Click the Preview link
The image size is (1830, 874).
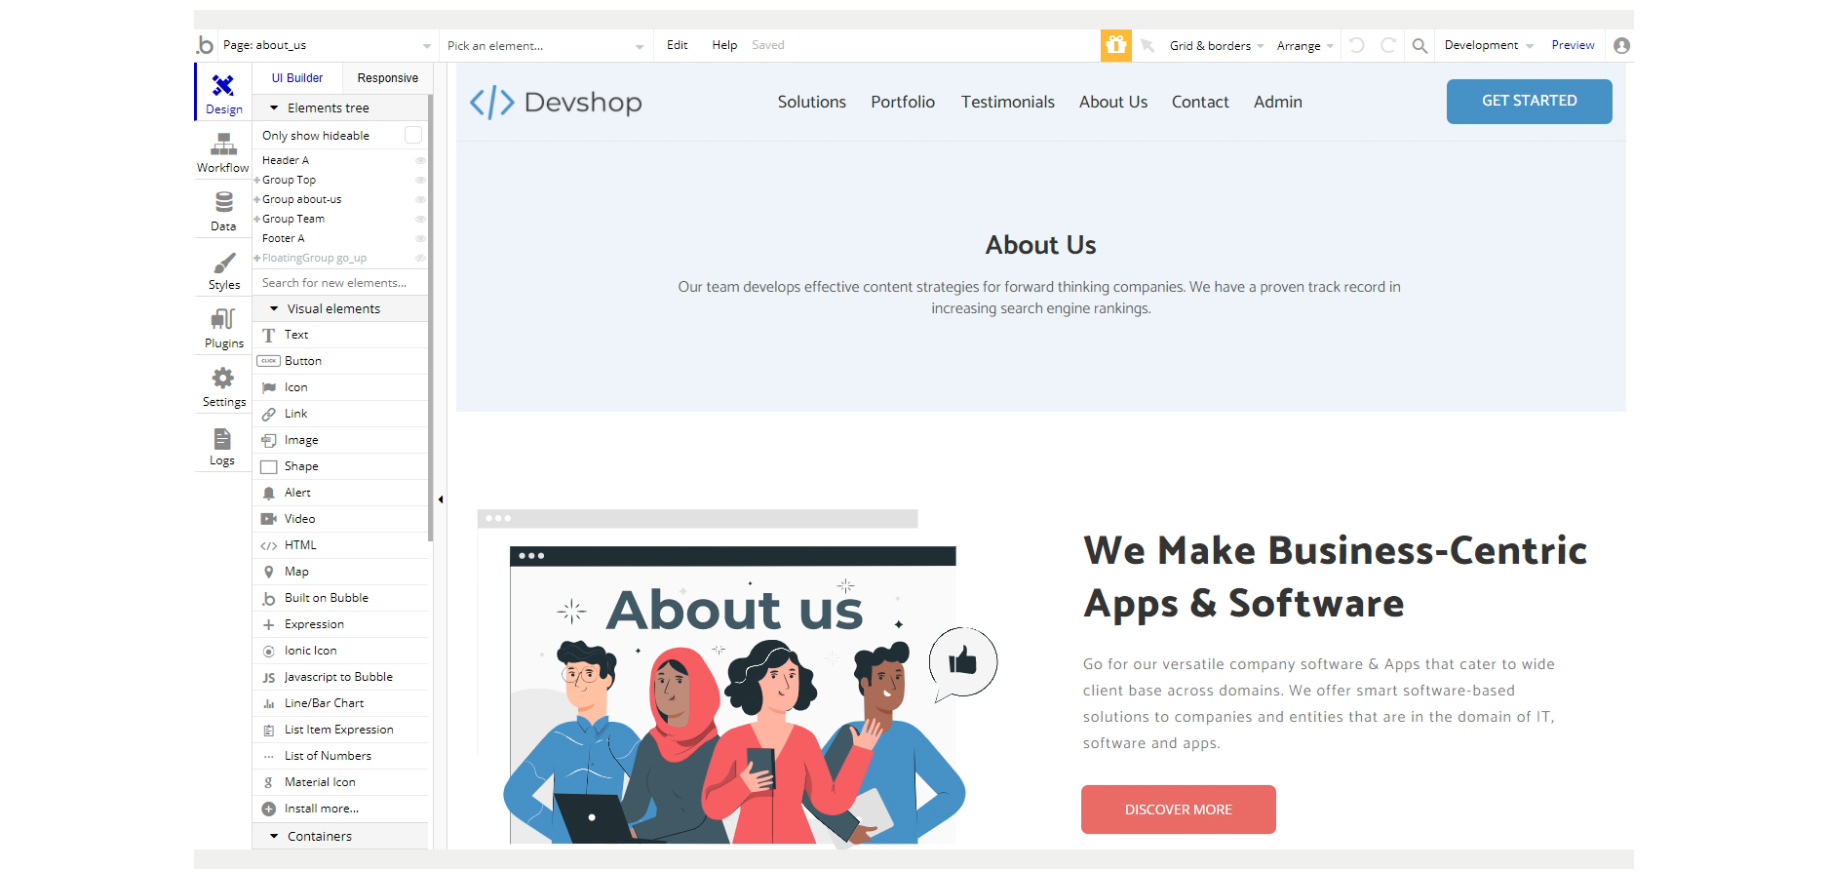coord(1573,45)
